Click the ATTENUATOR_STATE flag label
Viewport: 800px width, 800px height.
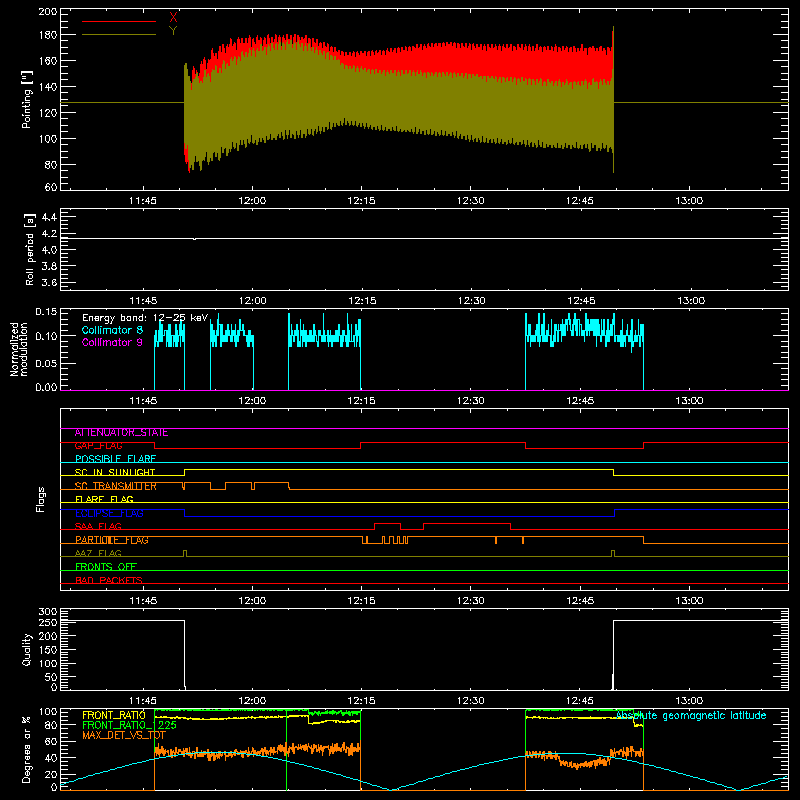tap(121, 433)
